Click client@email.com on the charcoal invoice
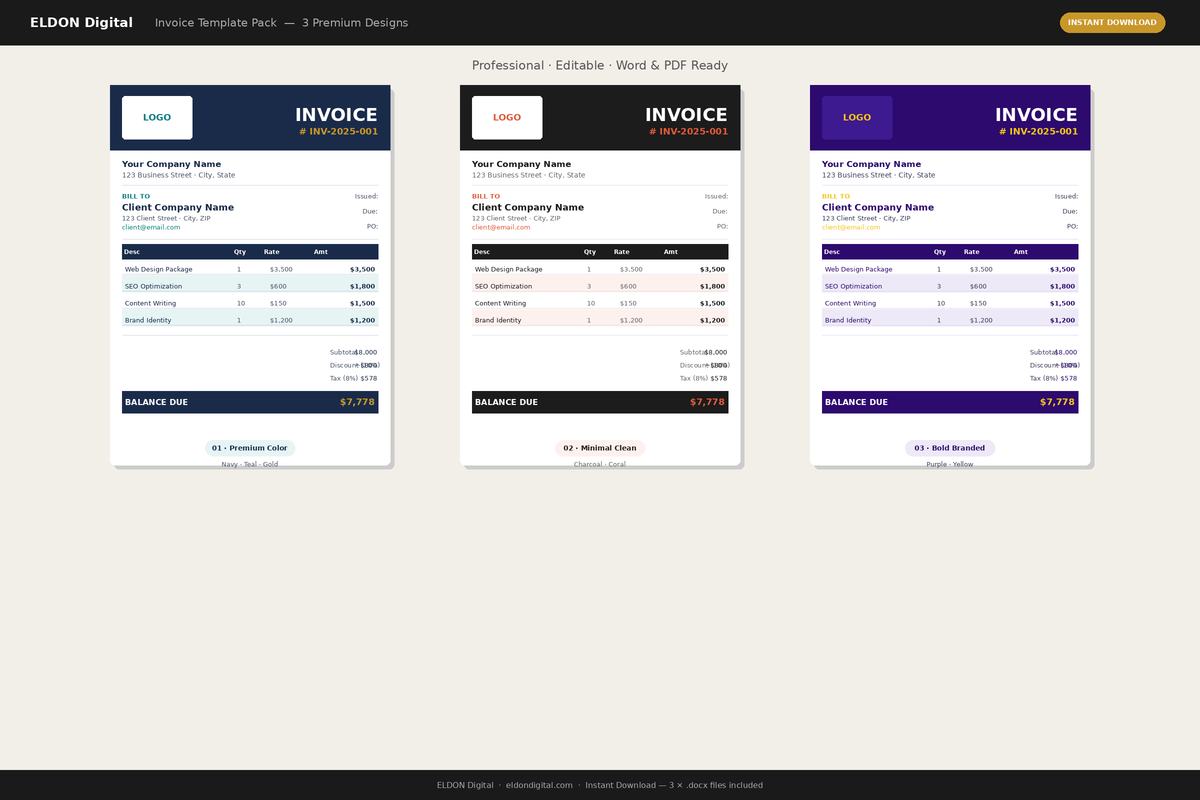 pyautogui.click(x=501, y=227)
